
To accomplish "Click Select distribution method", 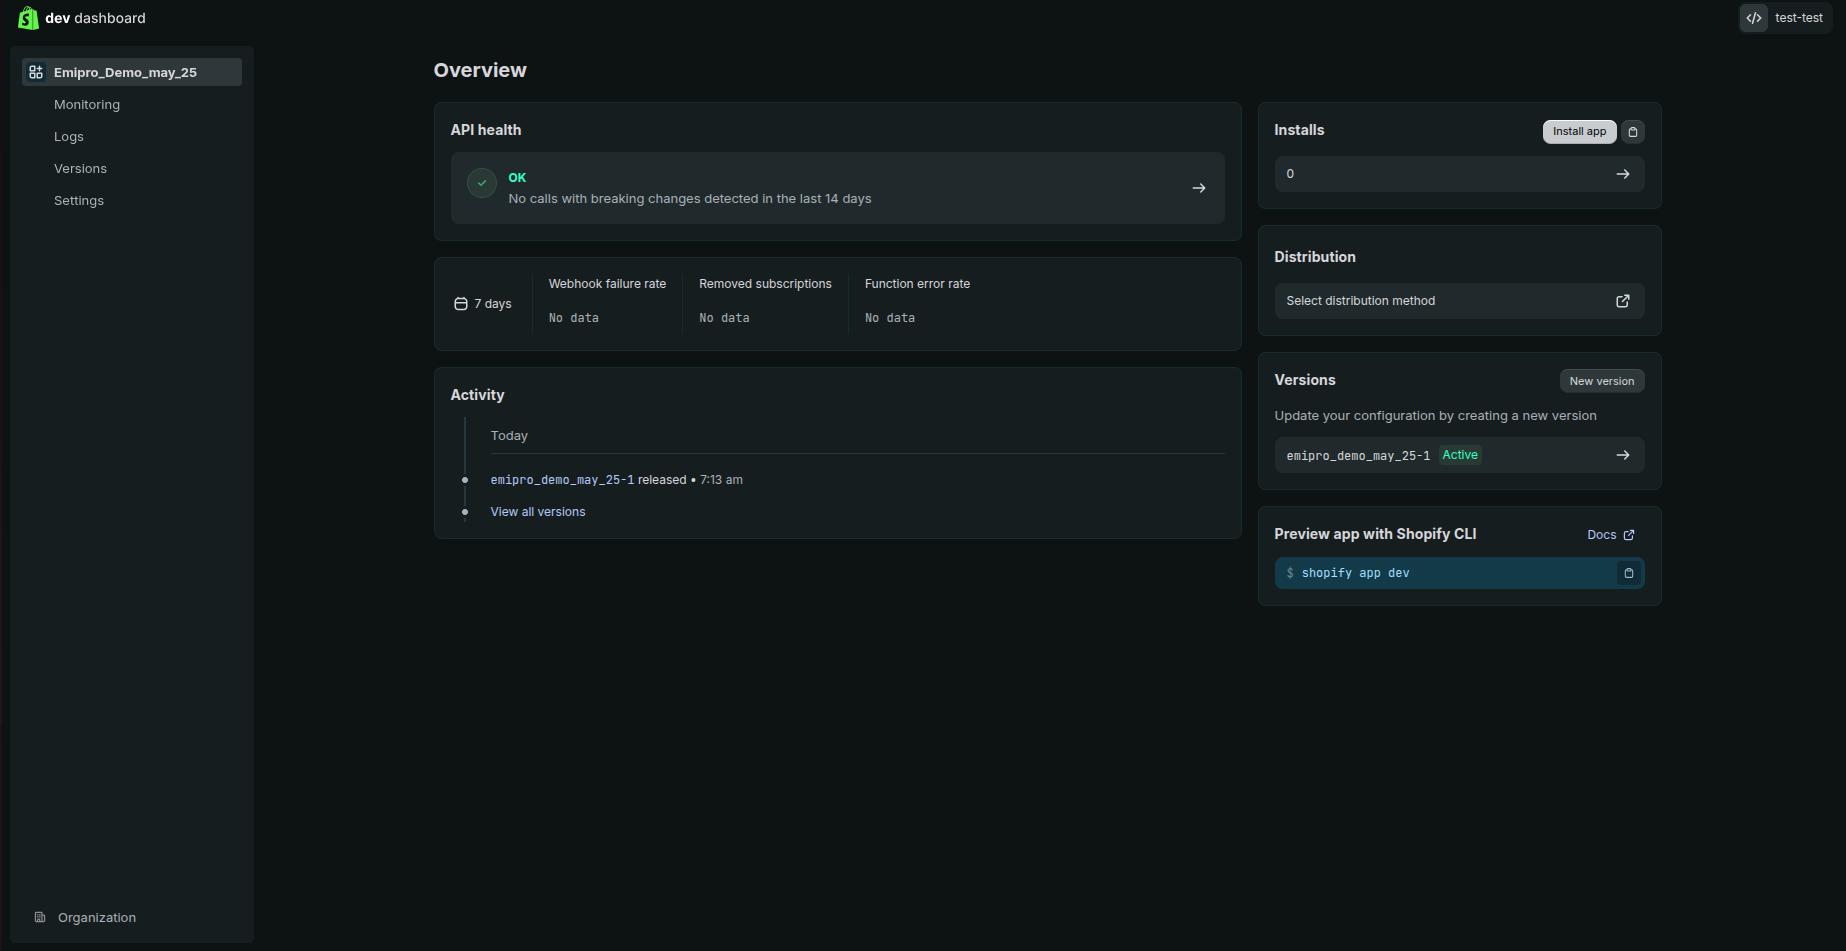I will pos(1459,301).
